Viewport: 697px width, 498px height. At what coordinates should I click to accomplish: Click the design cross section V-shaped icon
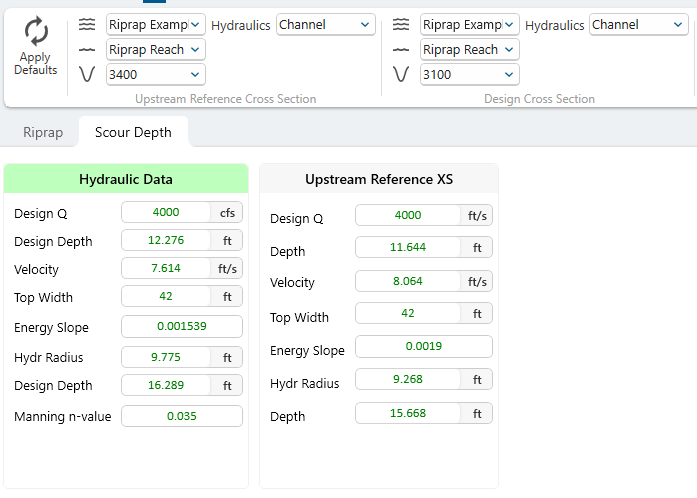401,74
